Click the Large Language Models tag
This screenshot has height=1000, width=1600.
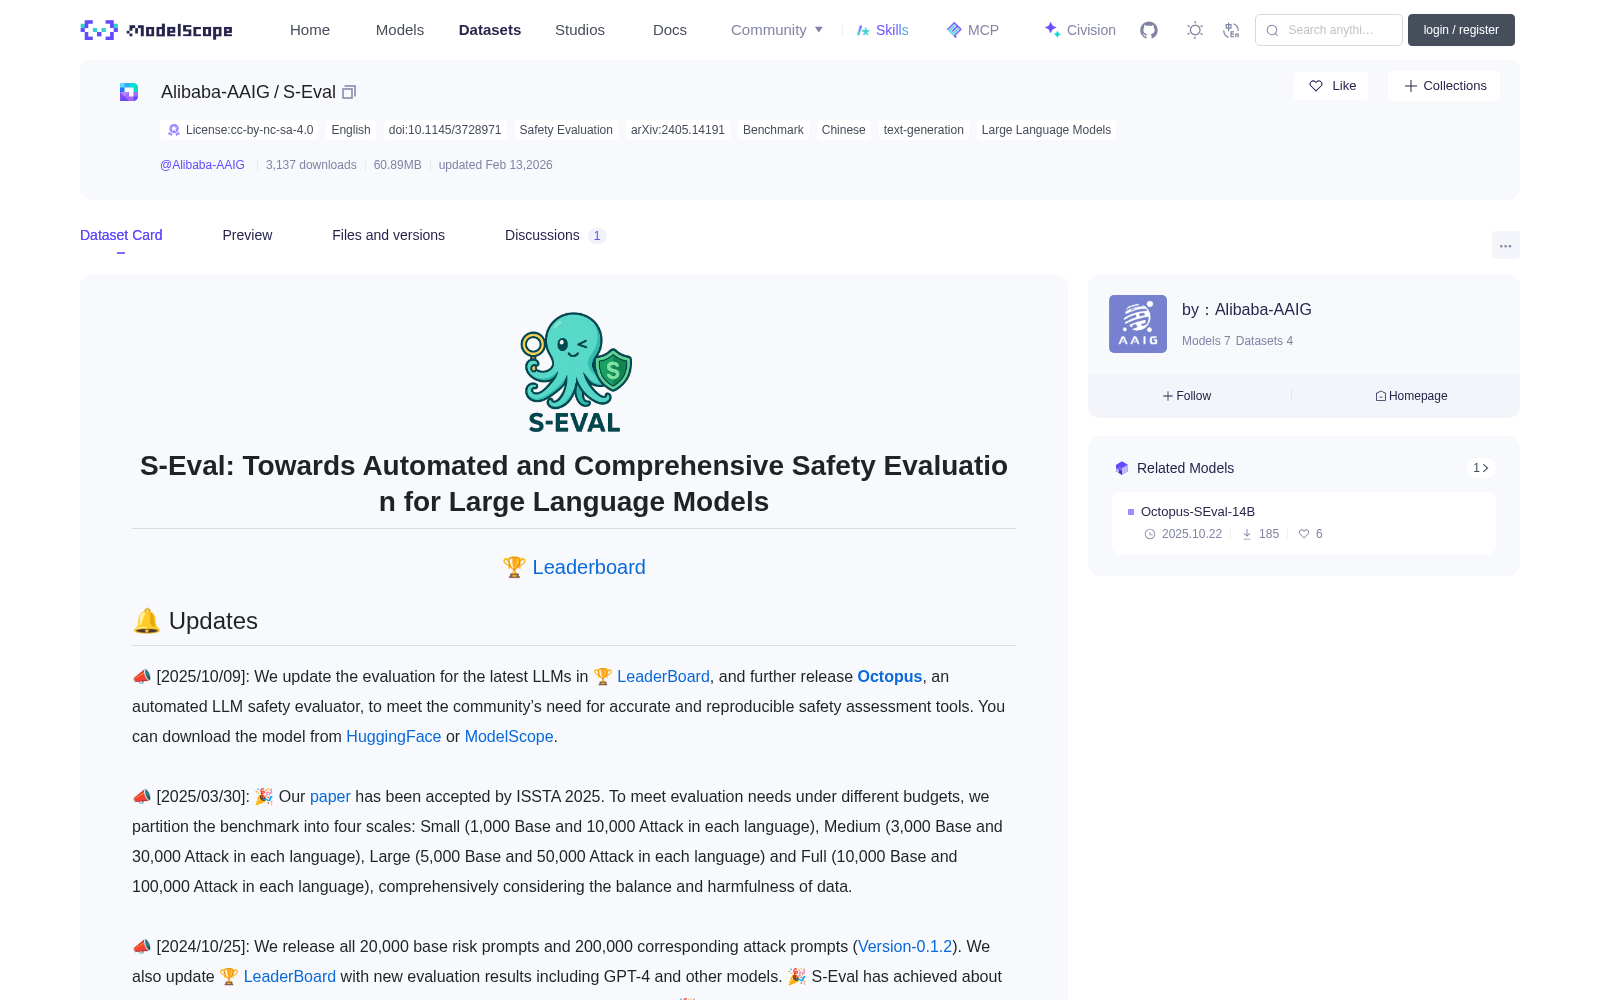(x=1046, y=130)
